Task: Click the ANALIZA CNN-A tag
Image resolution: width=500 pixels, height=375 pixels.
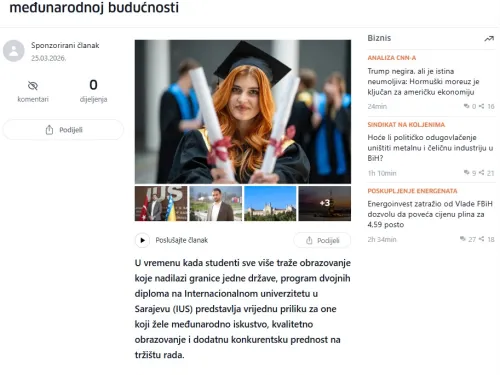Action: pos(392,58)
